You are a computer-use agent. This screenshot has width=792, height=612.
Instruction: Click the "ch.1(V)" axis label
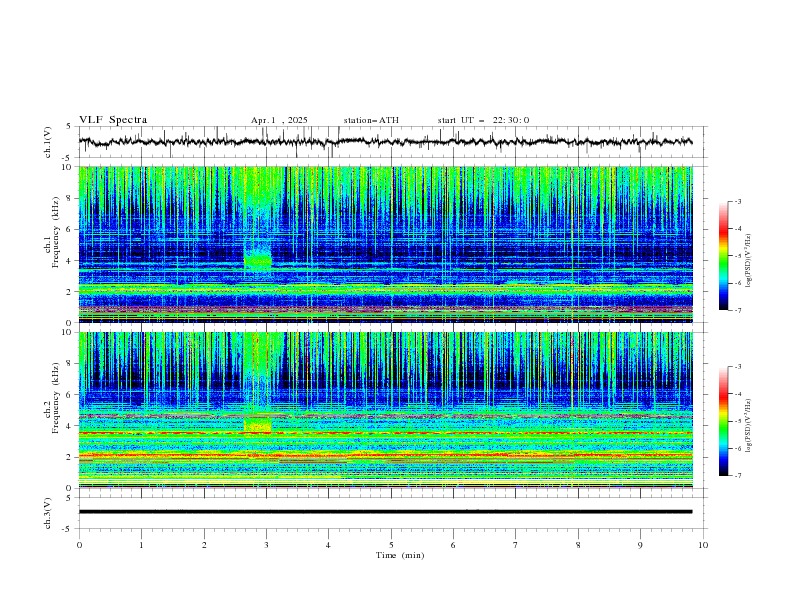click(x=47, y=142)
